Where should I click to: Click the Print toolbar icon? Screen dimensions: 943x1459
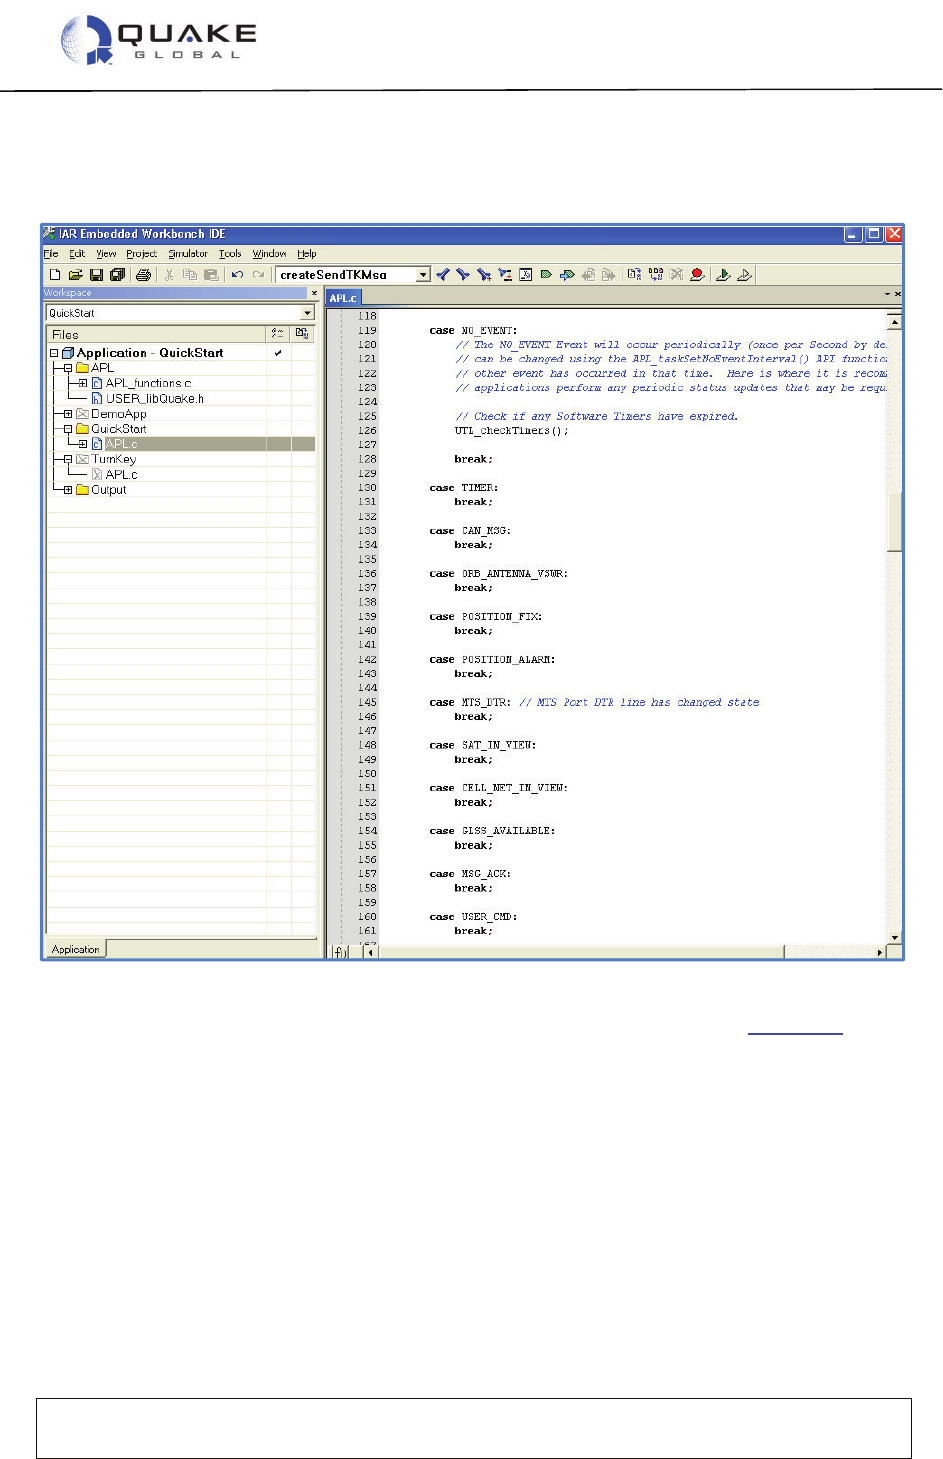point(143,274)
